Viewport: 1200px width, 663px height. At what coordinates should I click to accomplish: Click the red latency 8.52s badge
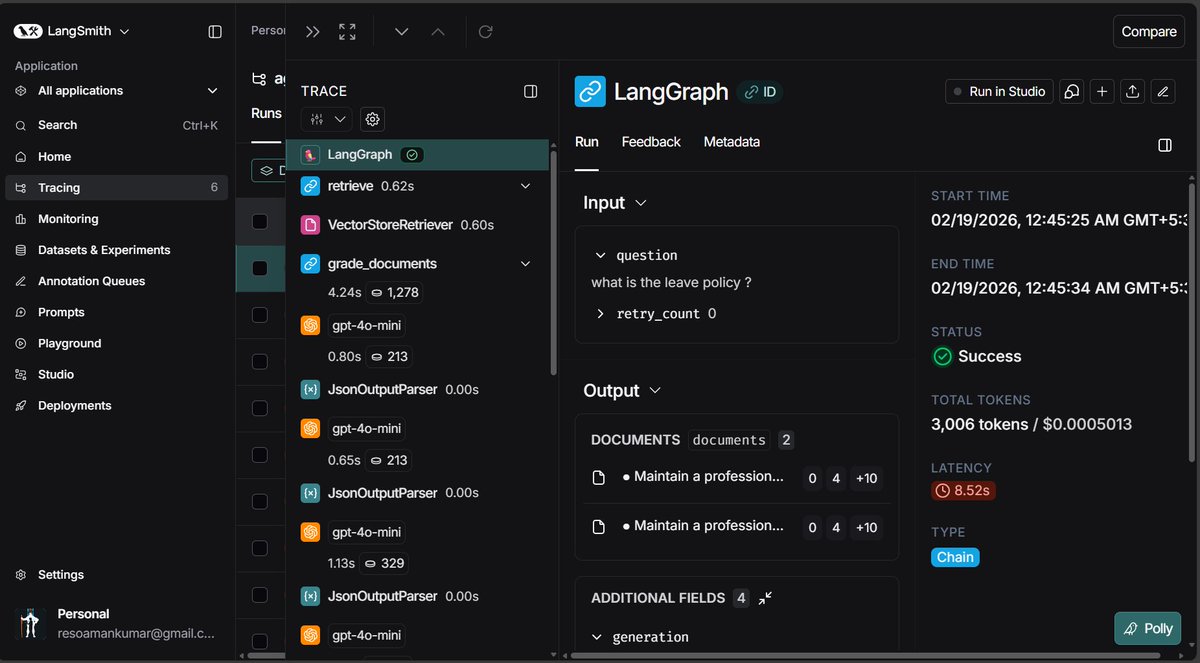point(963,490)
